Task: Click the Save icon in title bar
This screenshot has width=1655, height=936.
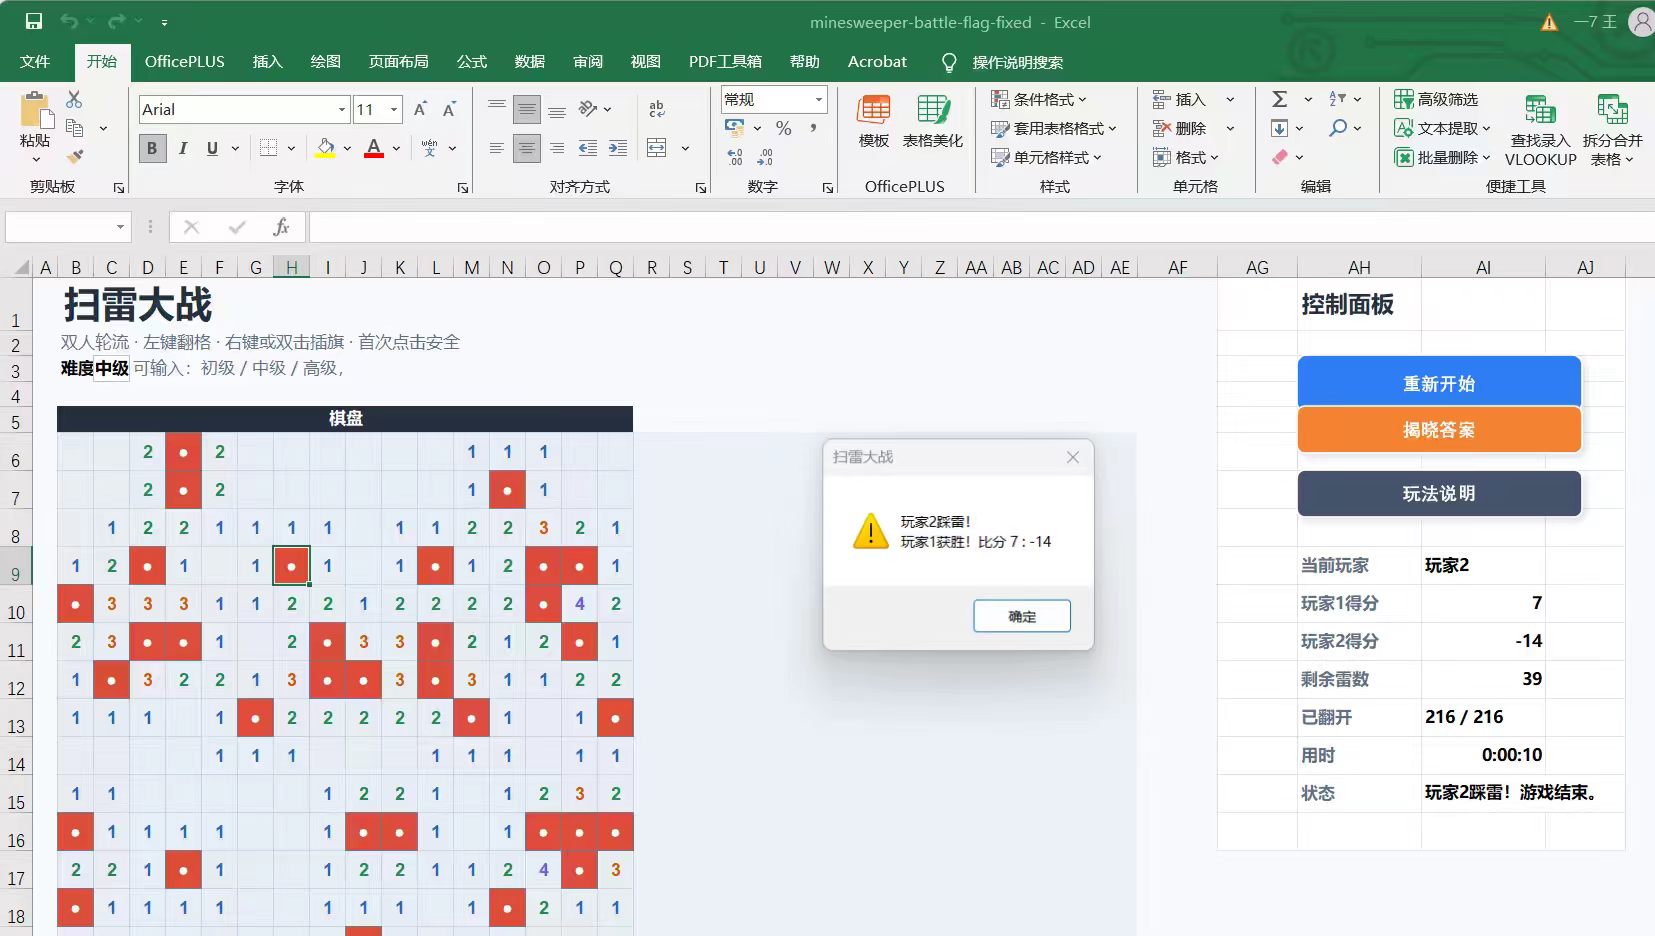Action: [34, 21]
